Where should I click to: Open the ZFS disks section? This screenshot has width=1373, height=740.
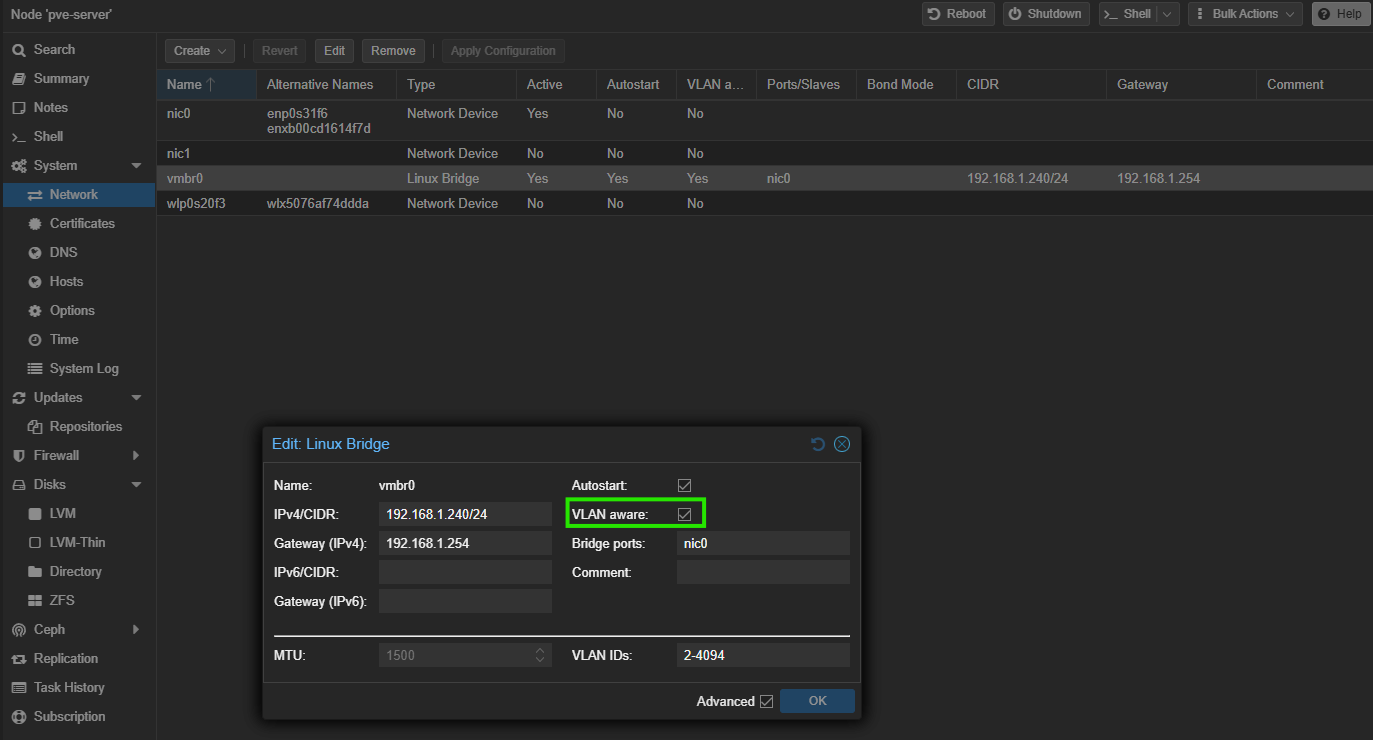pos(62,600)
